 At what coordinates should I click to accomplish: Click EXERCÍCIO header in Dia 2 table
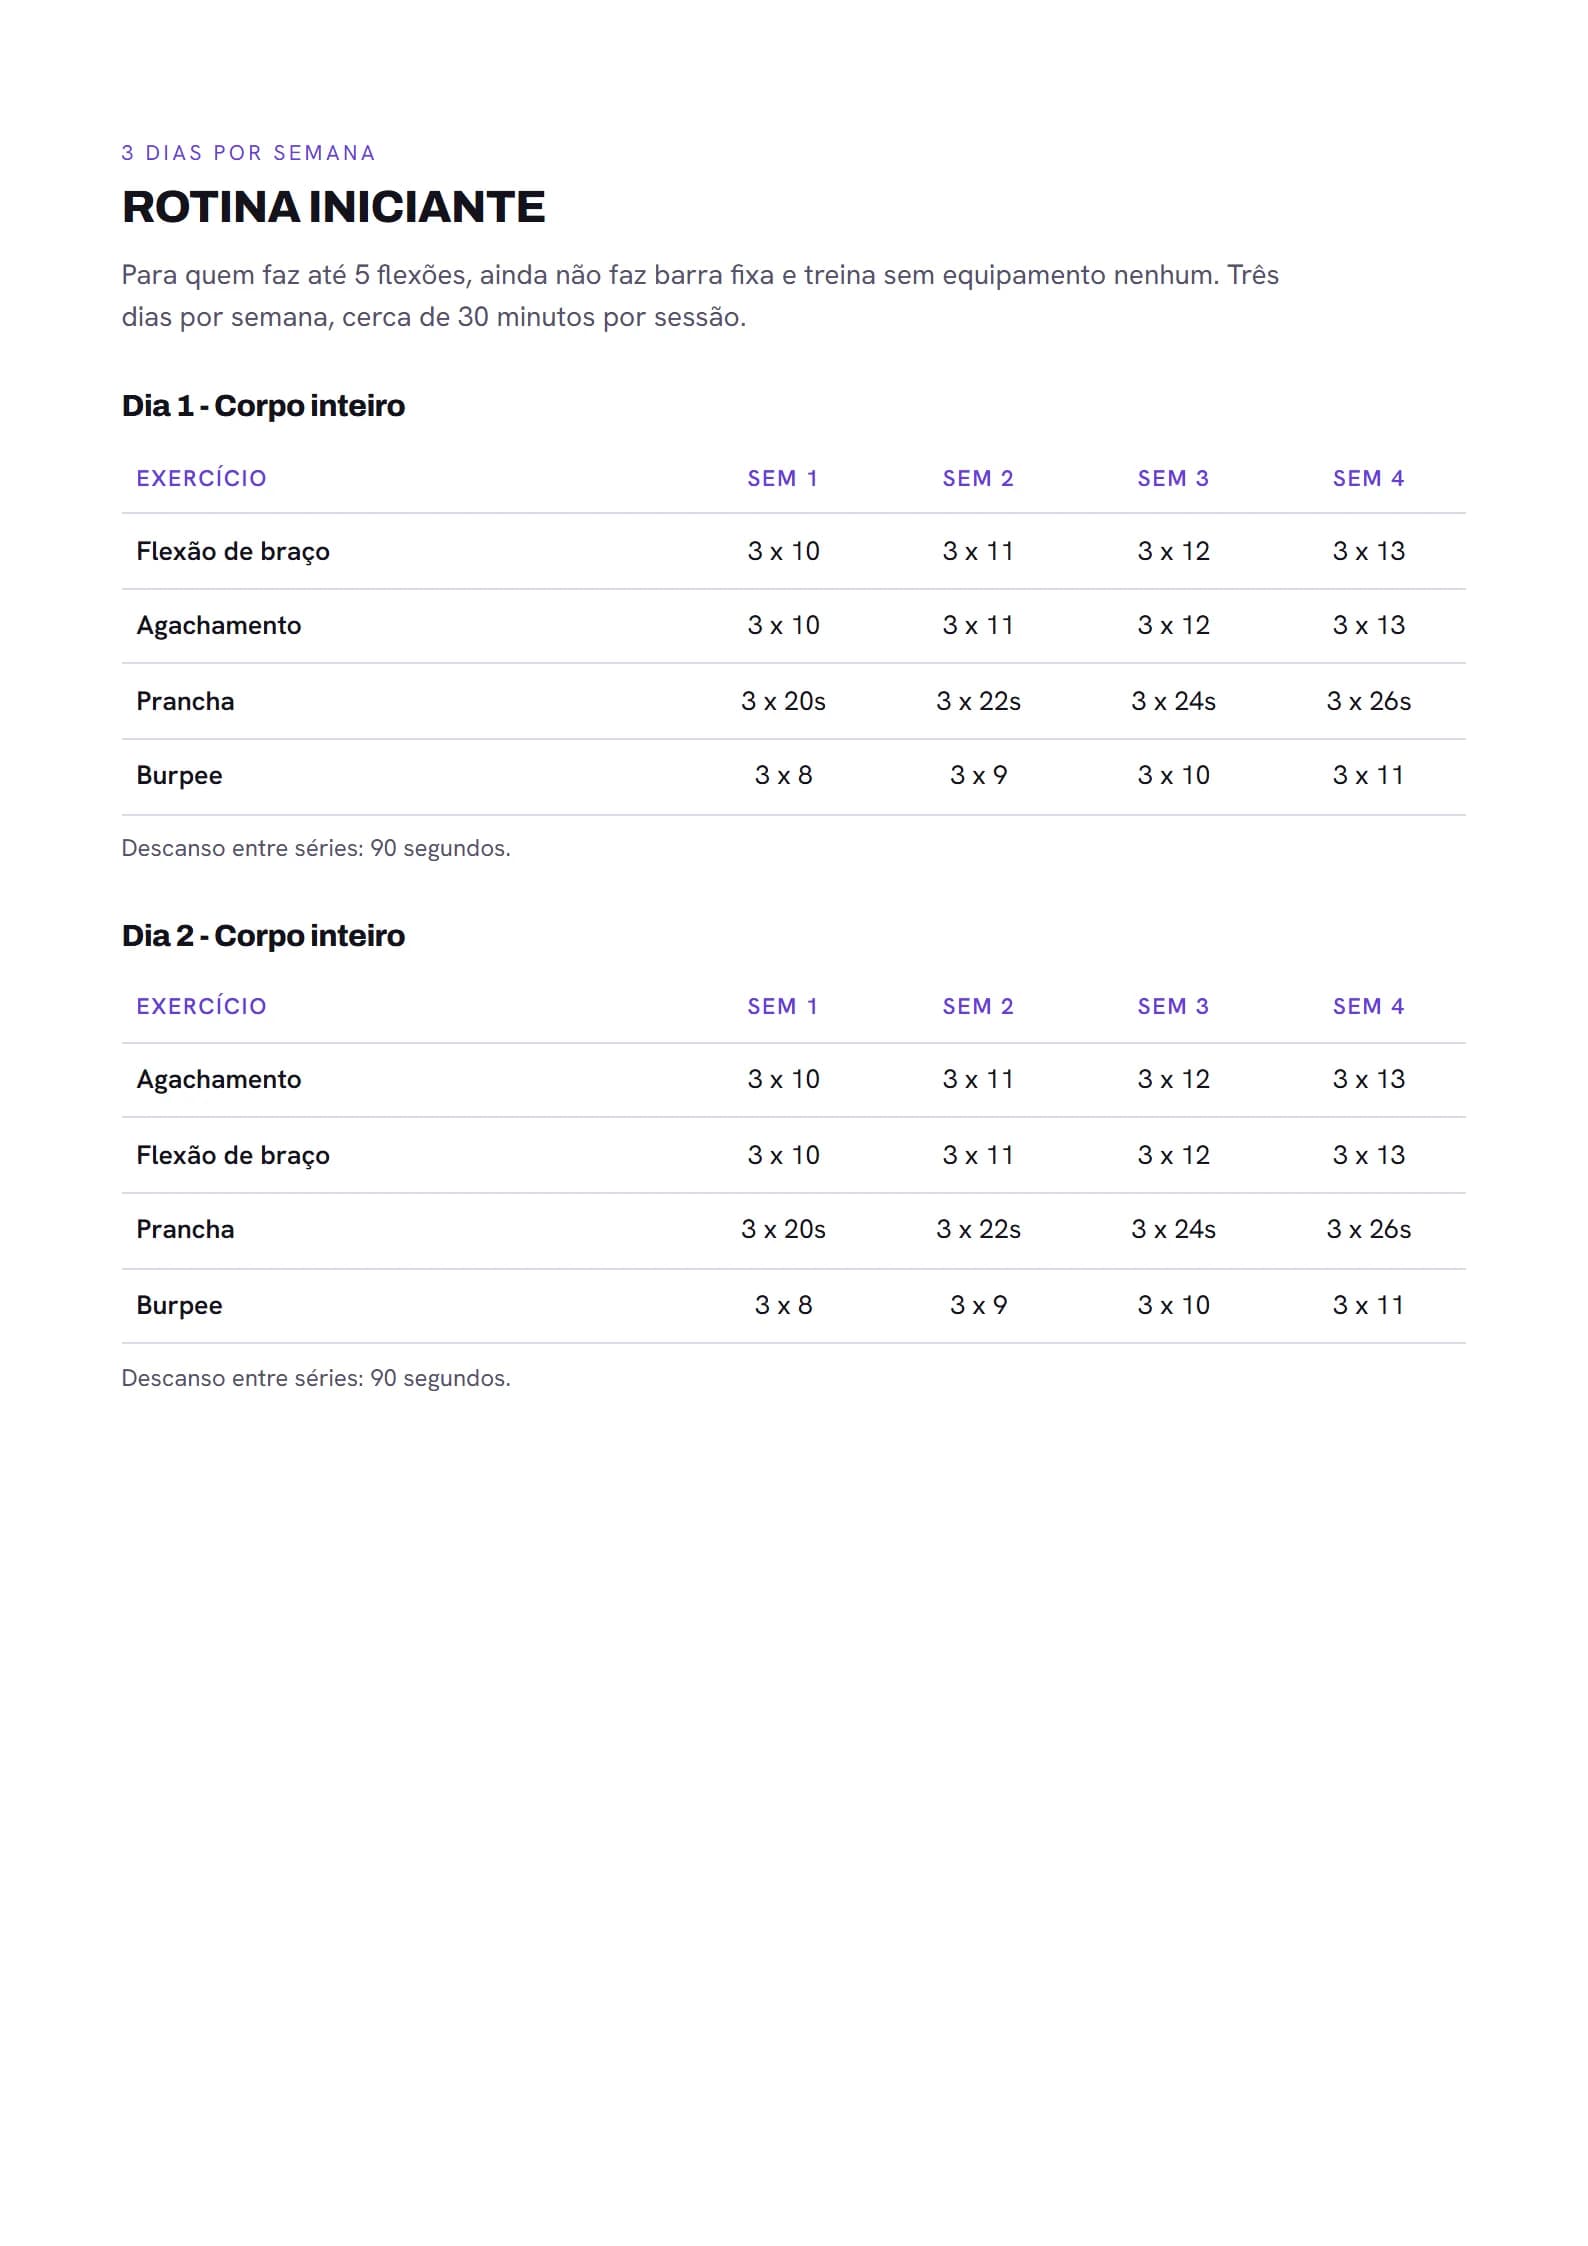coord(201,1006)
